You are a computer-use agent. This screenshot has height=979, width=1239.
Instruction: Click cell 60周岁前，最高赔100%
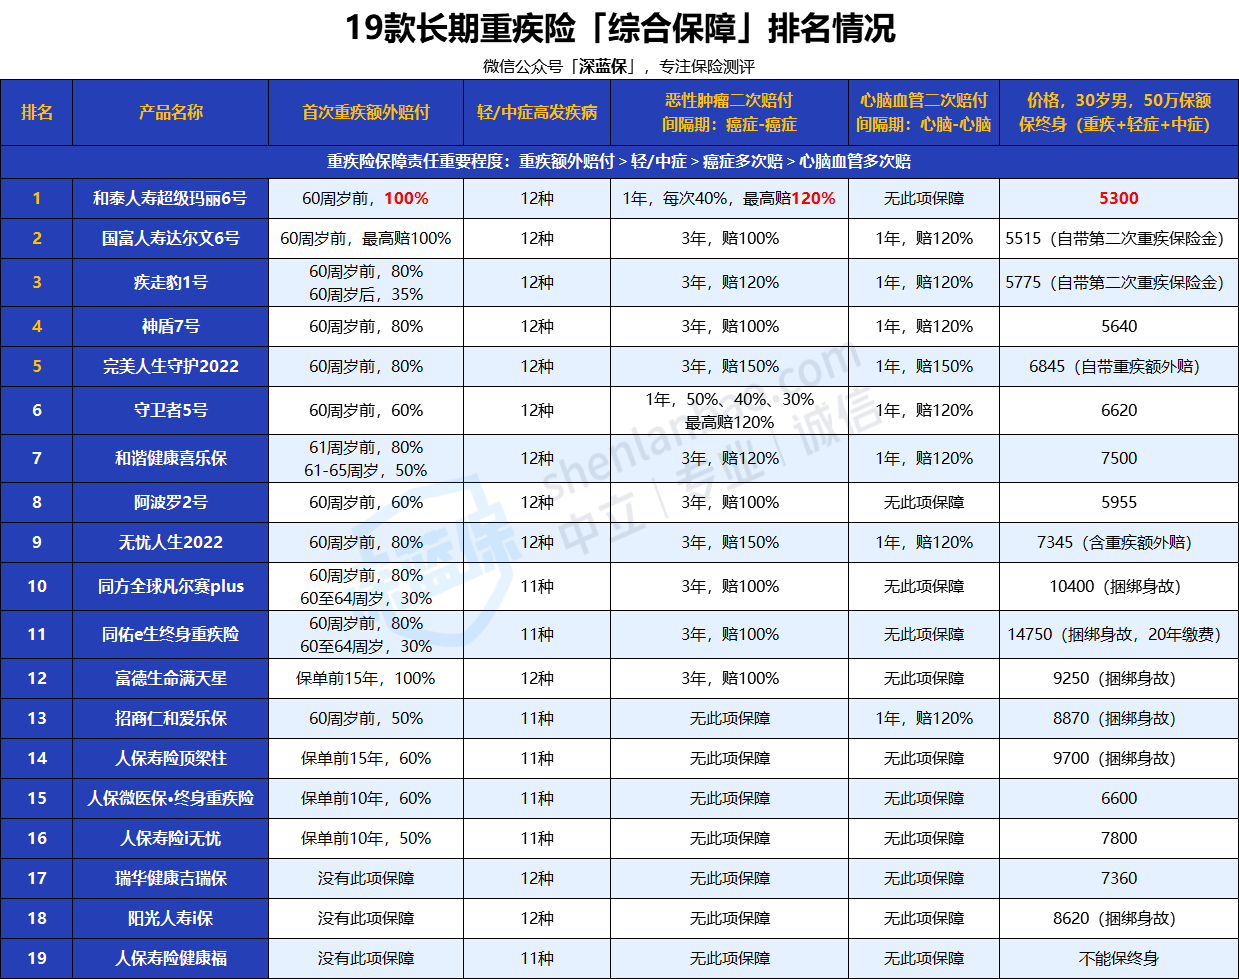tap(366, 238)
